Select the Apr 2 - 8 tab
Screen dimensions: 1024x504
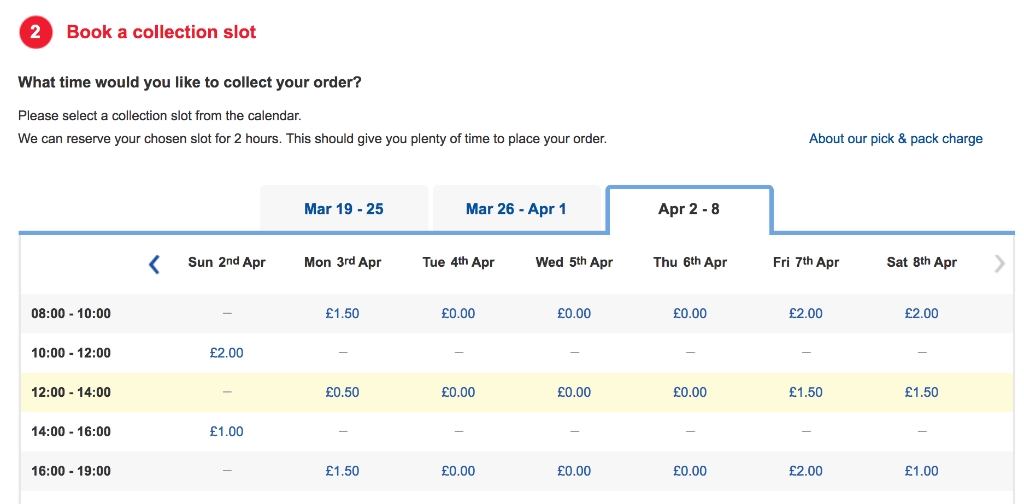coord(689,209)
